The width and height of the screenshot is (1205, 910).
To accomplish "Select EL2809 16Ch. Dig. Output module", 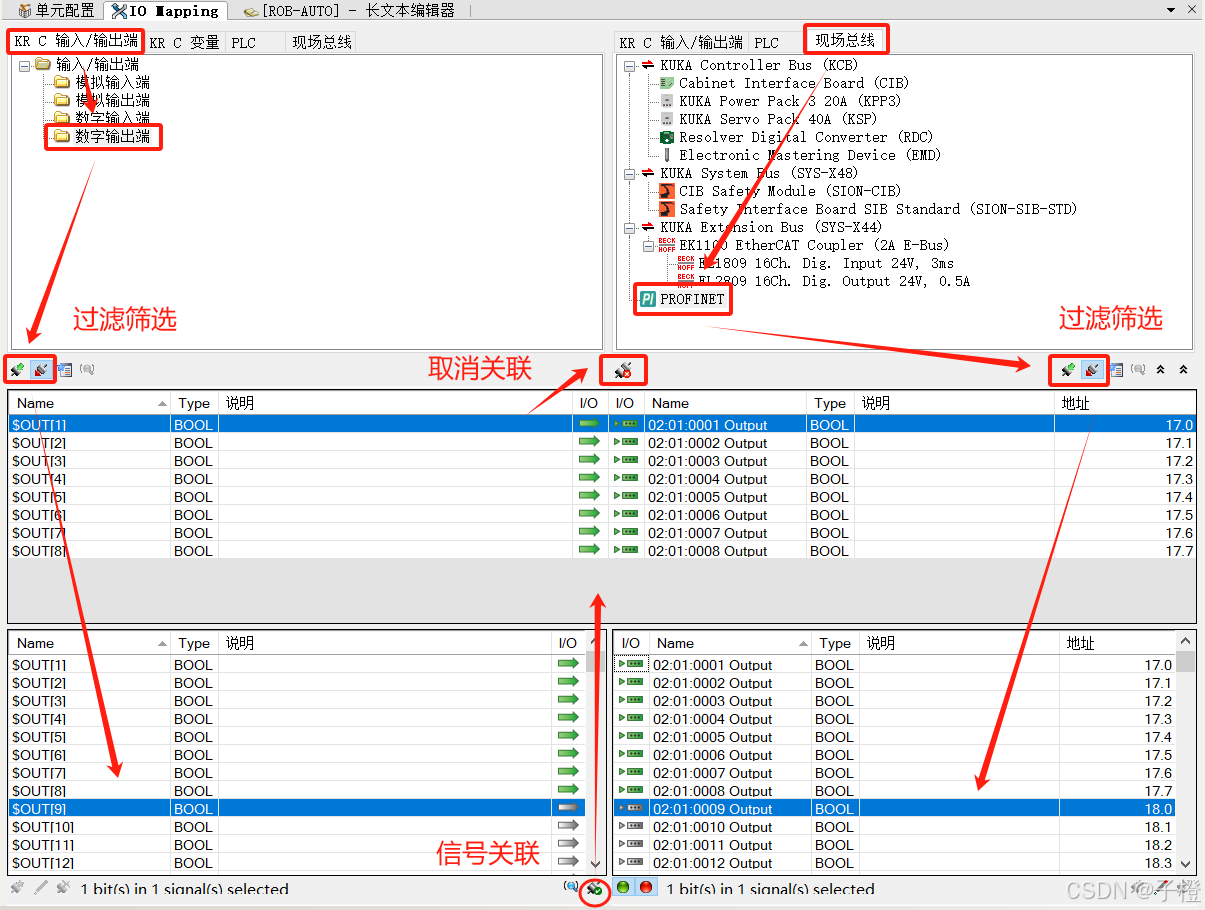I will coord(834,281).
